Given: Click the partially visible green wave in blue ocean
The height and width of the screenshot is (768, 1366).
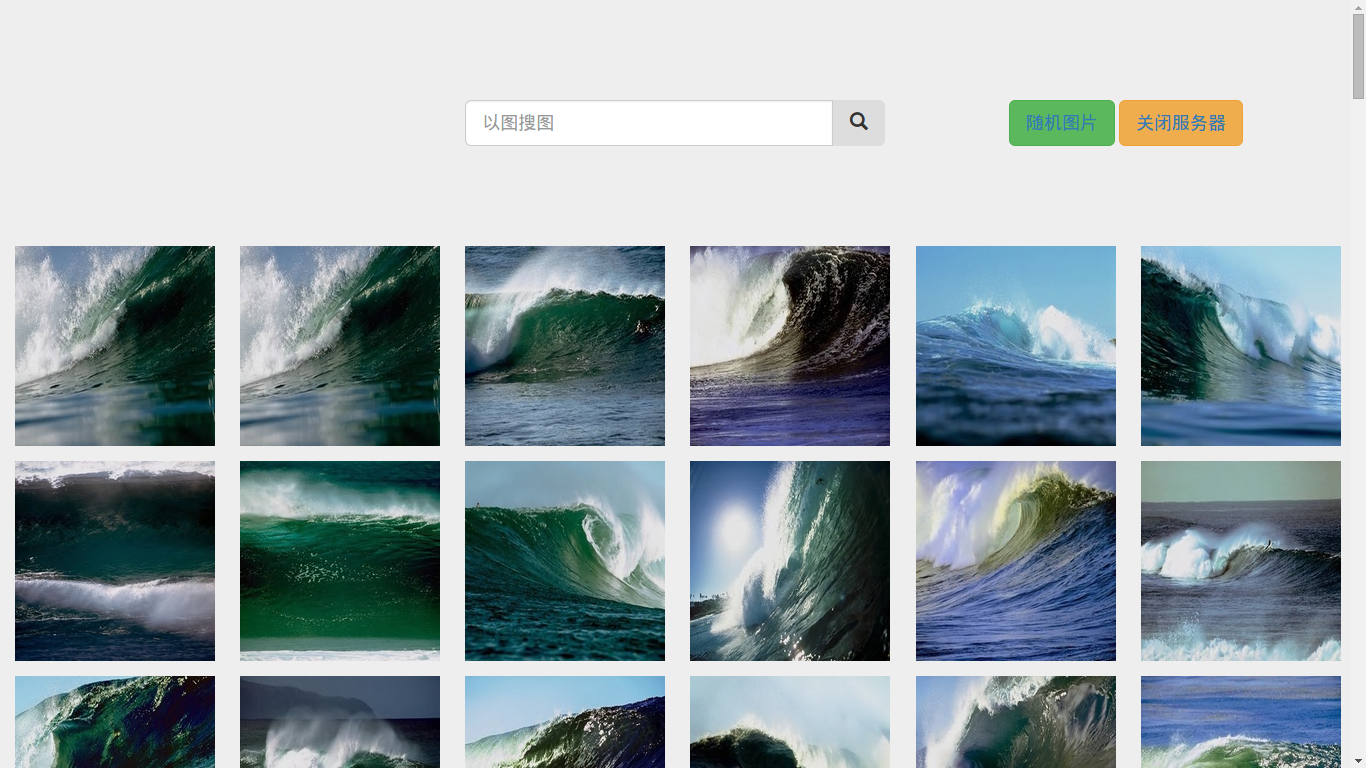Looking at the screenshot, I should 1240,721.
